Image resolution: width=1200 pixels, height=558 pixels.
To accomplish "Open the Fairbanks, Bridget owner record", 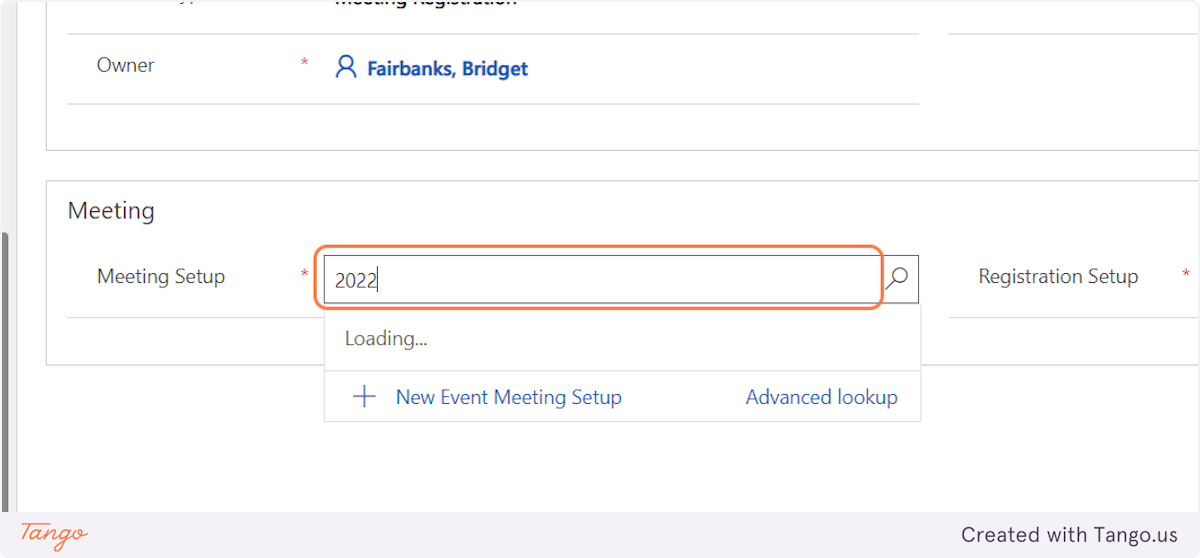I will [x=447, y=69].
